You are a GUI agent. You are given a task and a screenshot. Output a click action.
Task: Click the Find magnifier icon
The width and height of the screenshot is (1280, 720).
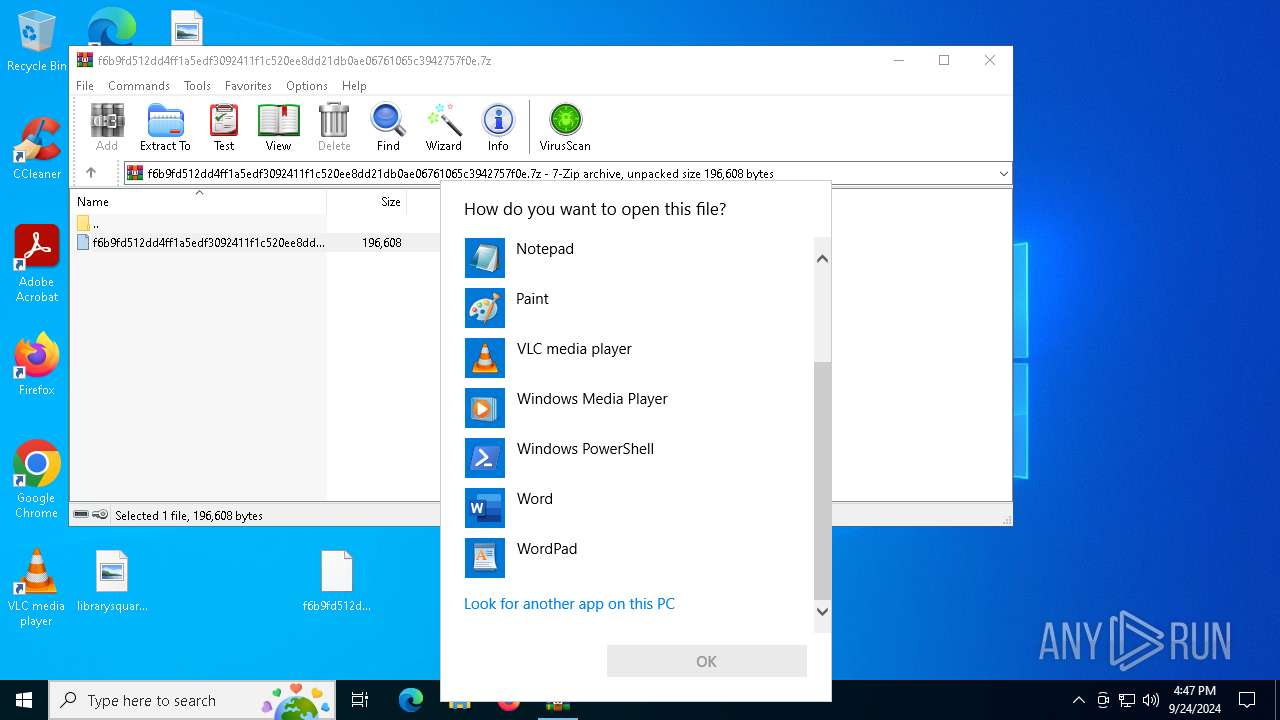pos(388,127)
